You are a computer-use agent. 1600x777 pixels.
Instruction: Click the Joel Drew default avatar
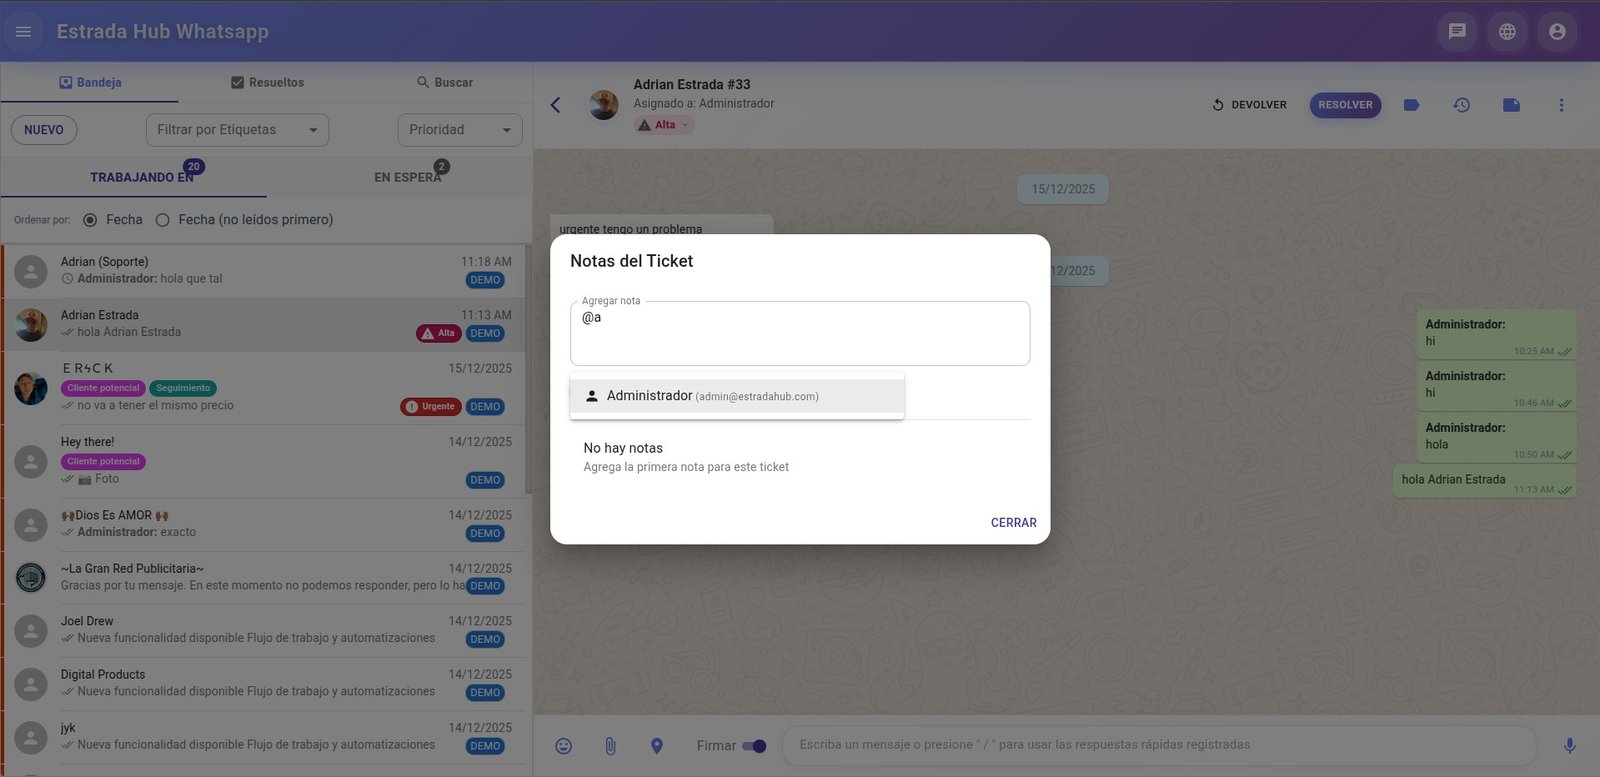point(31,630)
